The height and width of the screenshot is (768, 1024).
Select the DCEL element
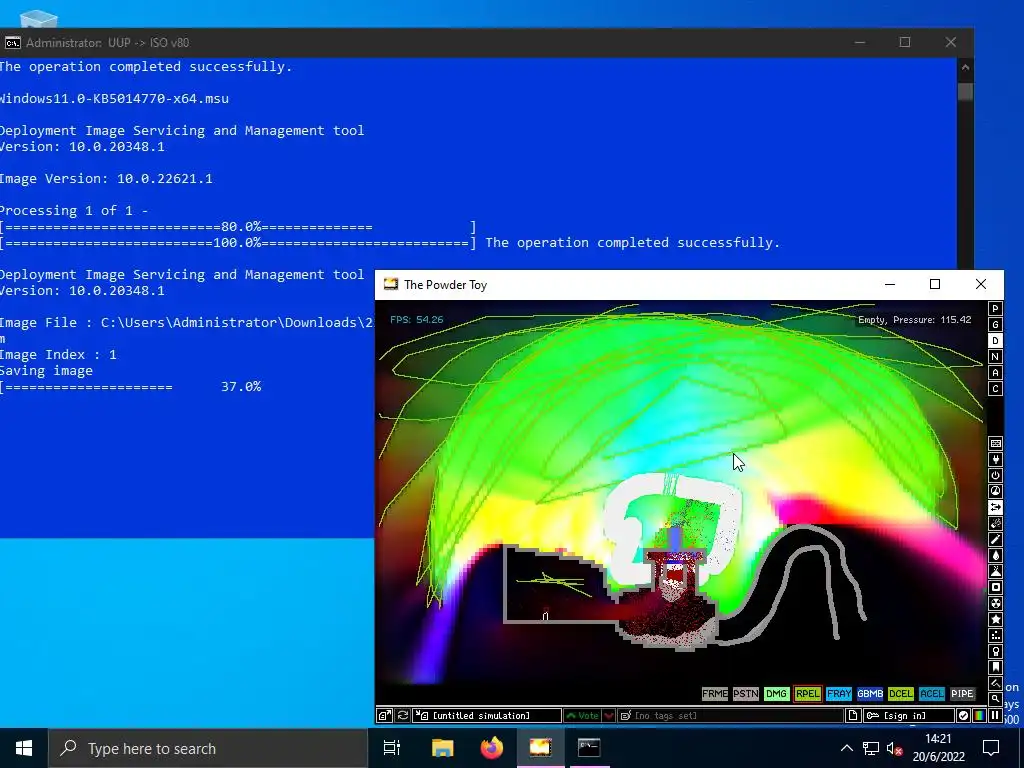click(x=901, y=694)
